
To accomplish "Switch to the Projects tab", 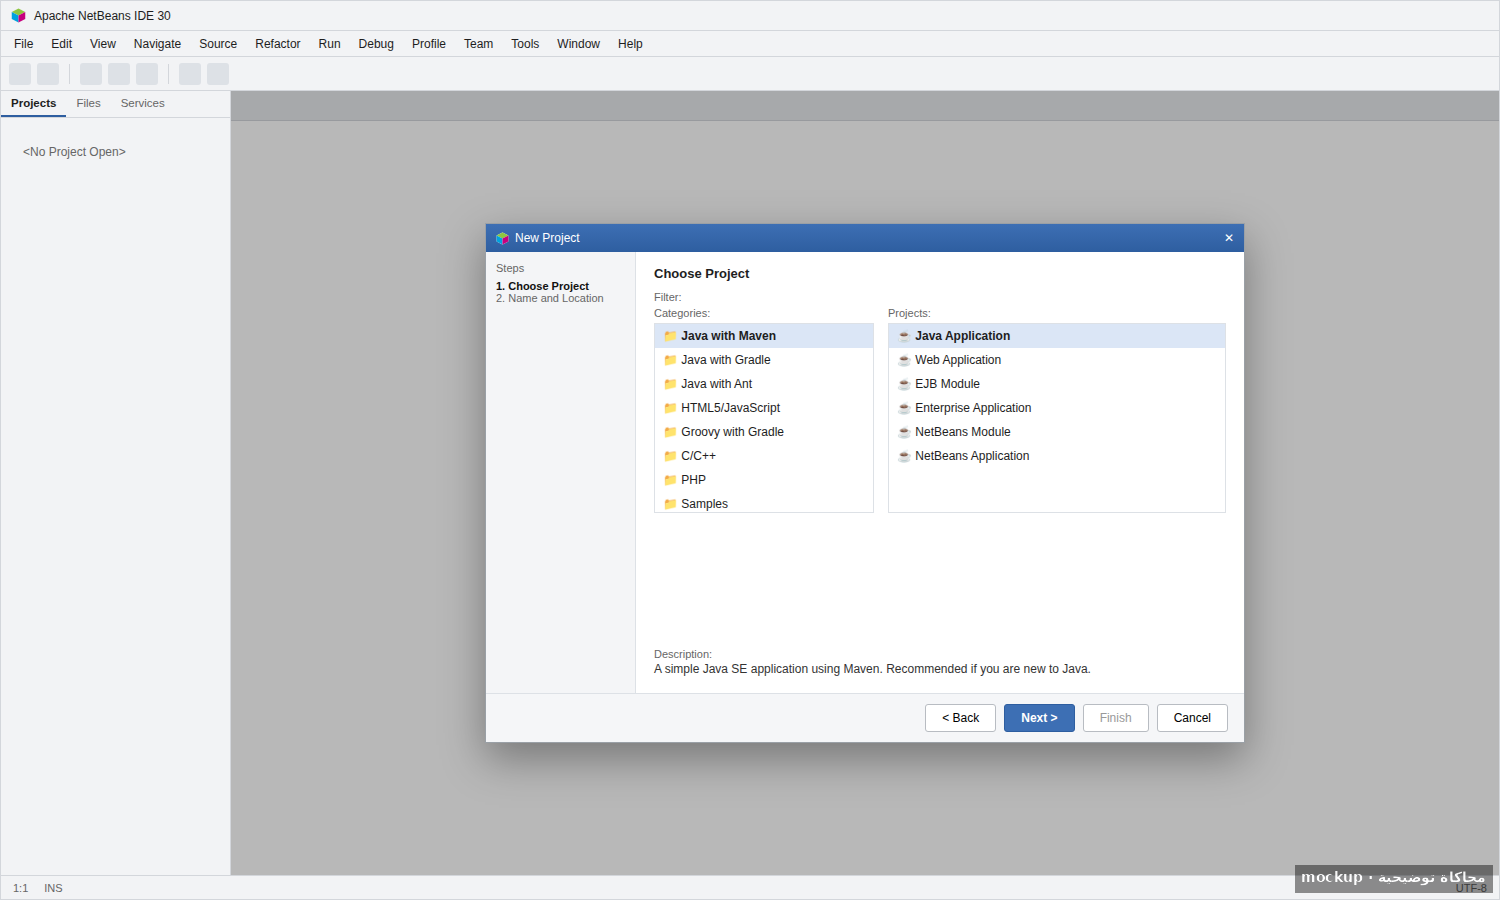I will [33, 104].
